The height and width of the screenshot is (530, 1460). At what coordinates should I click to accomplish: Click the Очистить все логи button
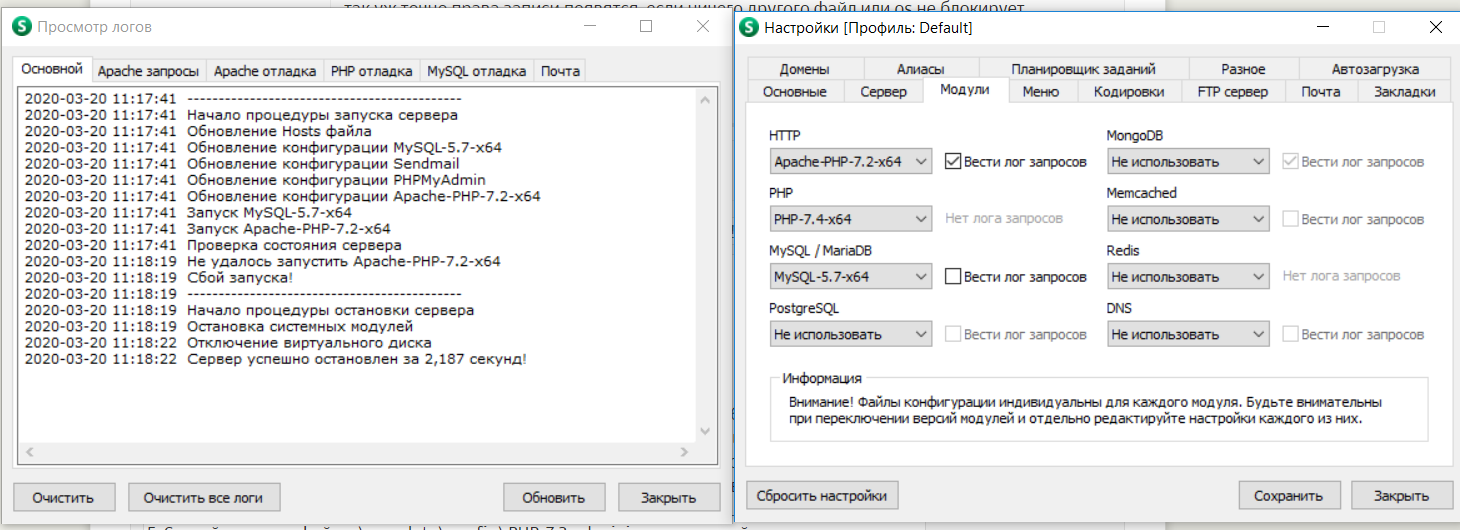click(x=204, y=497)
